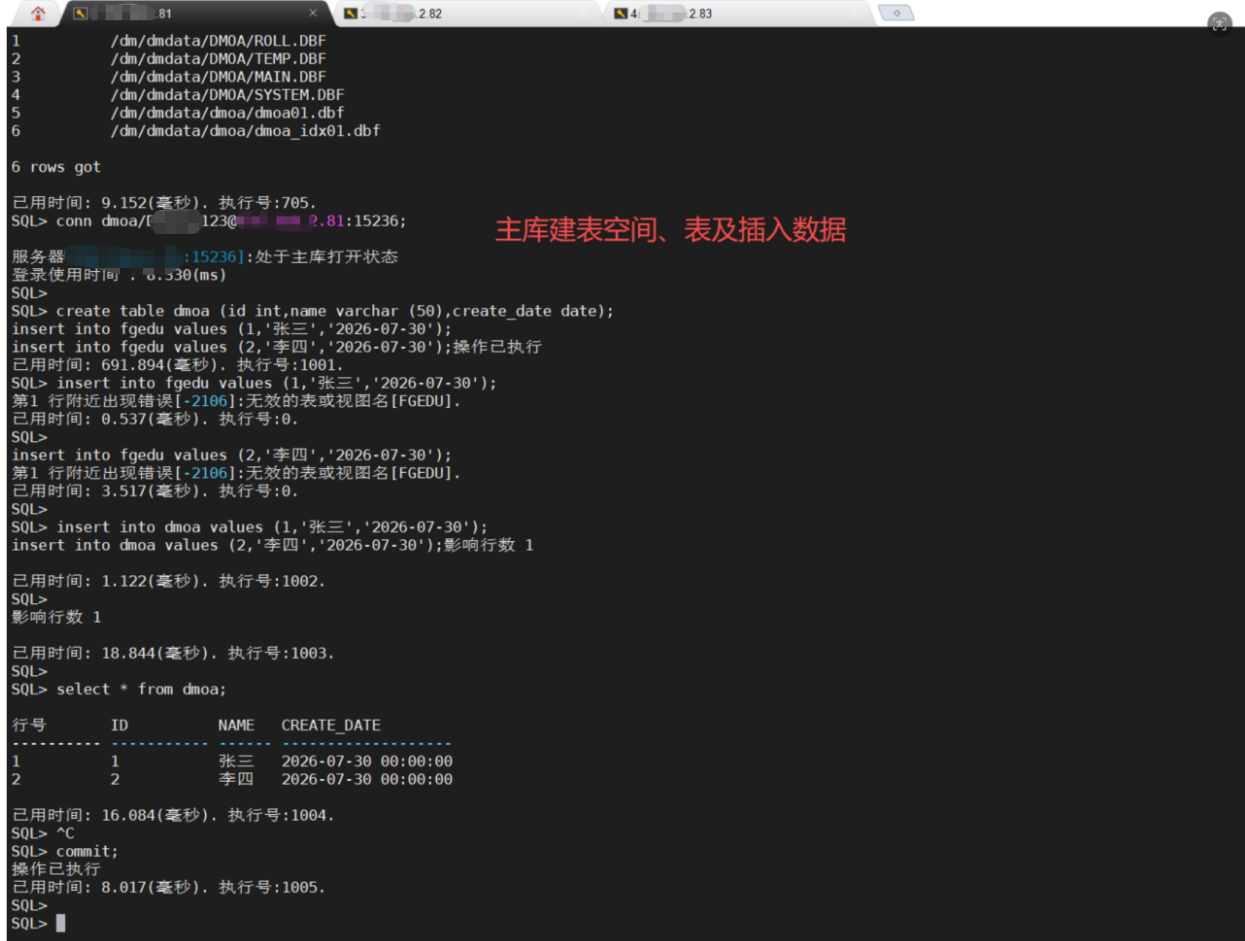Click 张三 in the query result table
1245x941 pixels.
pos(236,761)
